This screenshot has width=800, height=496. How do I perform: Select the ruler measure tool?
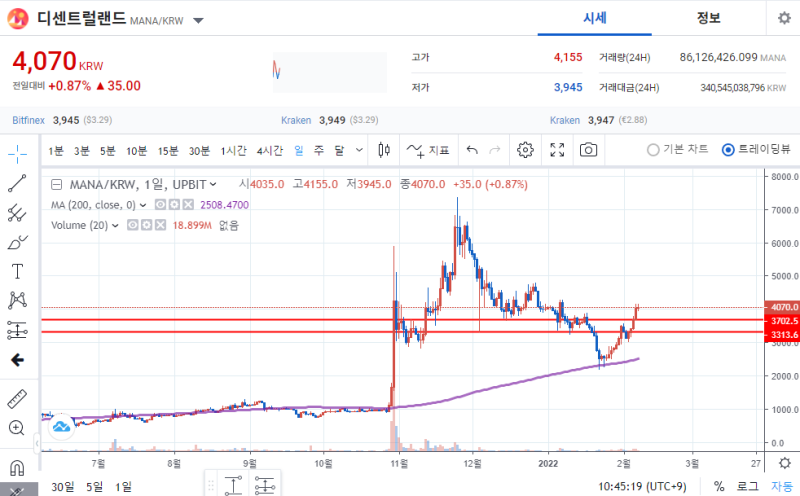pos(17,399)
